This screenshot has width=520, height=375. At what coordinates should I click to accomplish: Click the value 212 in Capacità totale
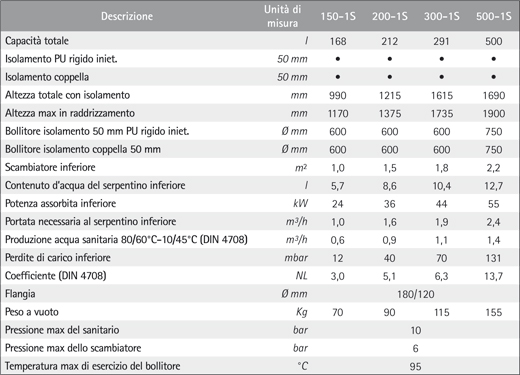tap(390, 41)
